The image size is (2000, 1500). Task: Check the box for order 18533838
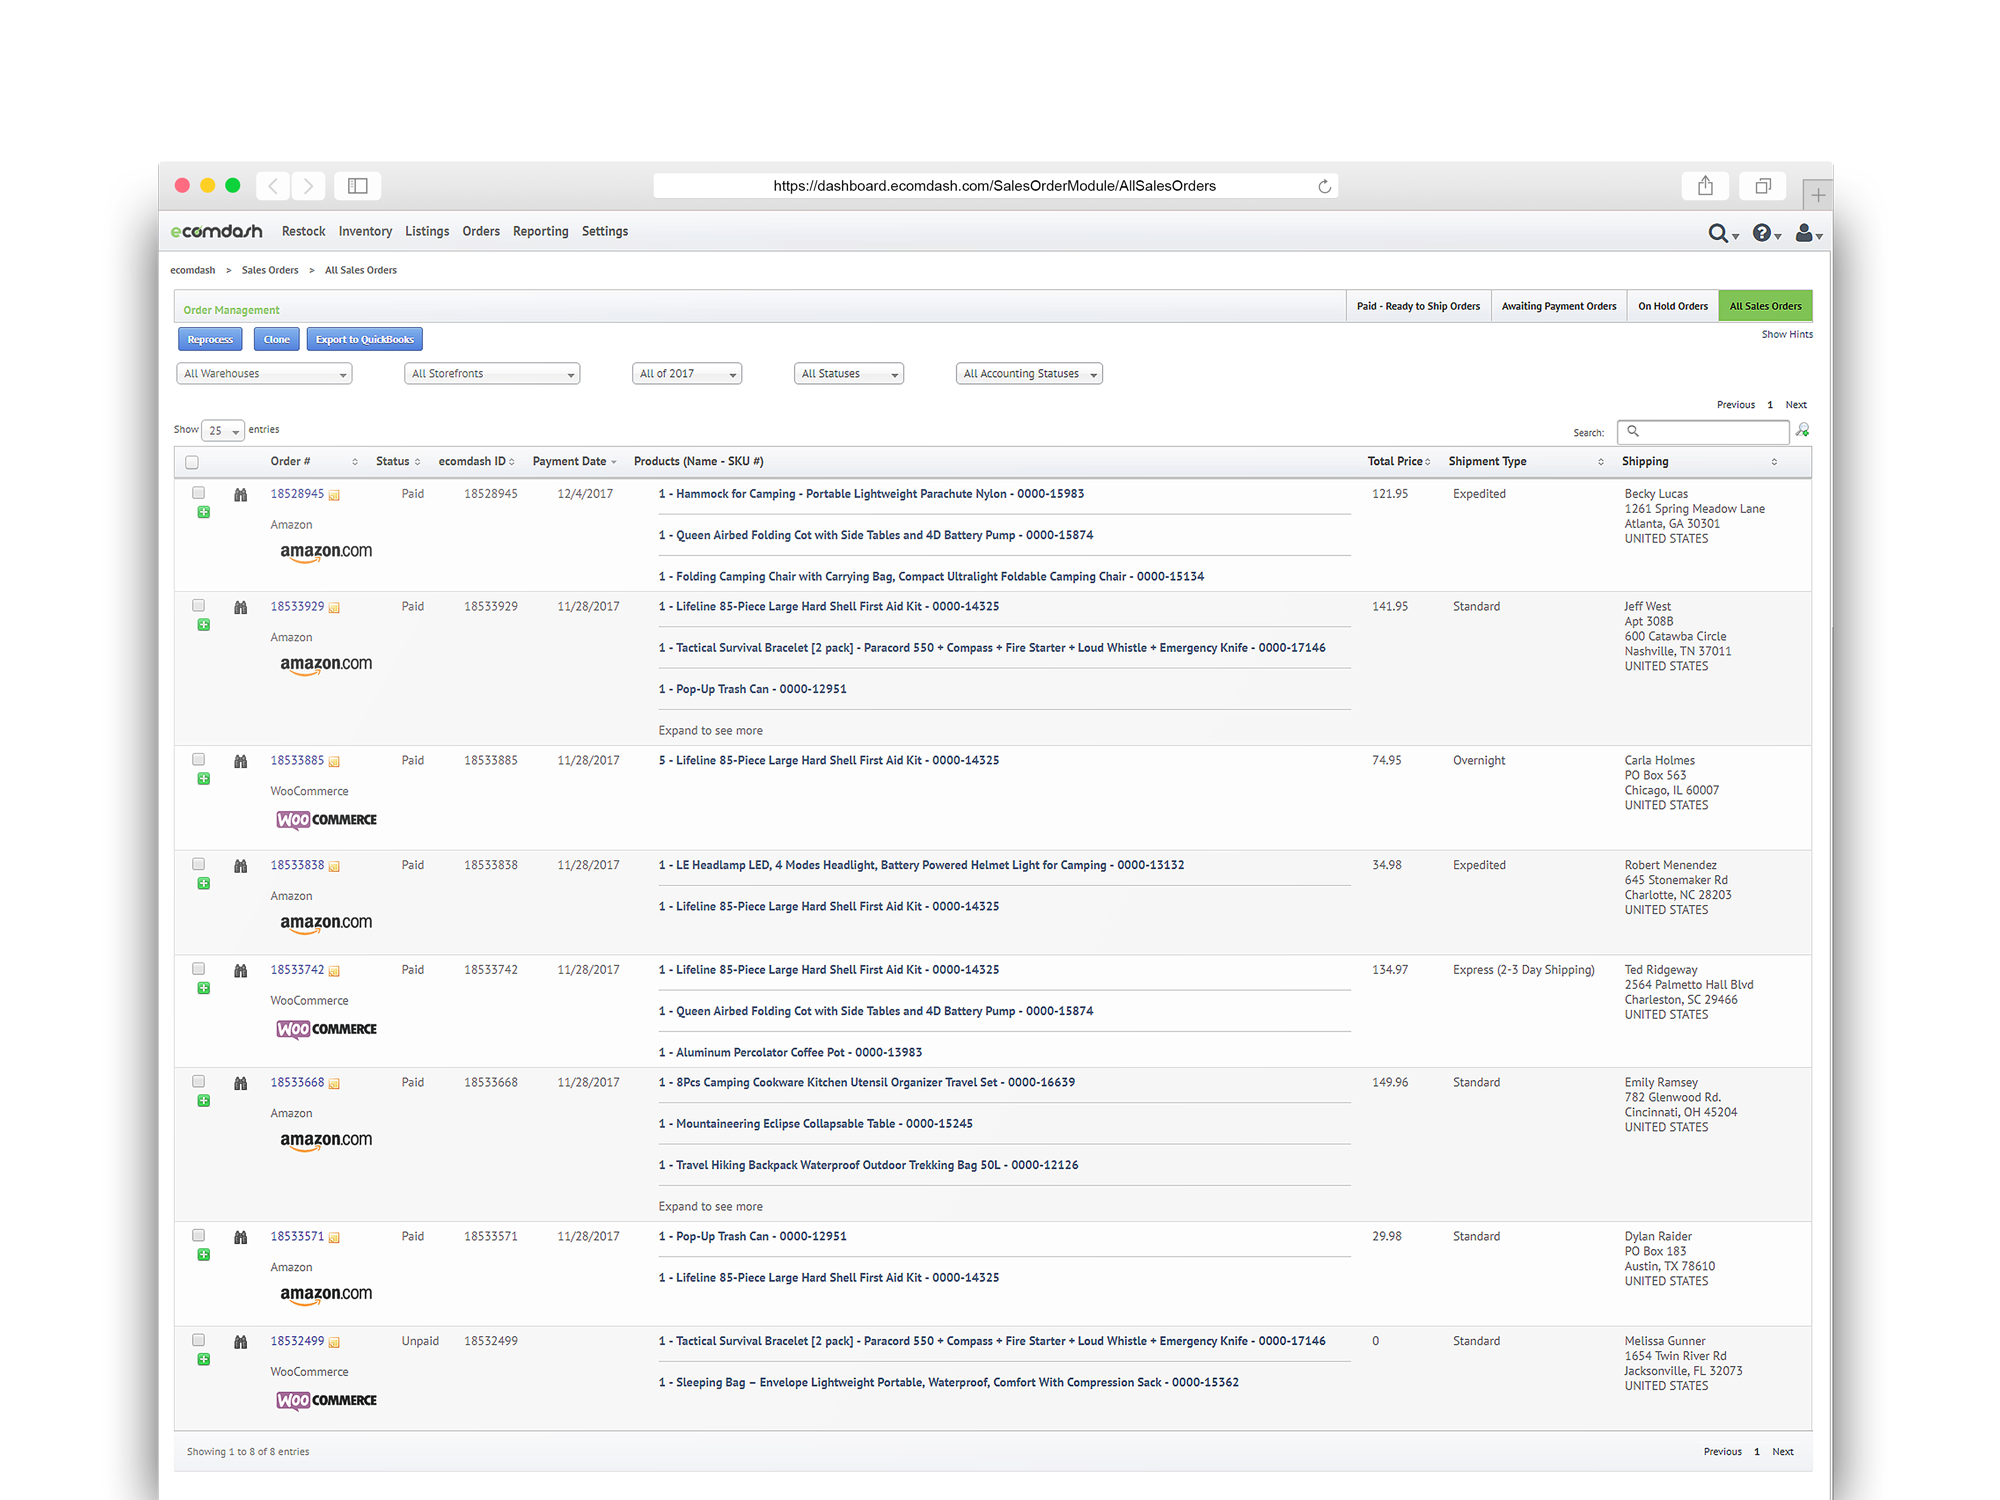tap(198, 865)
